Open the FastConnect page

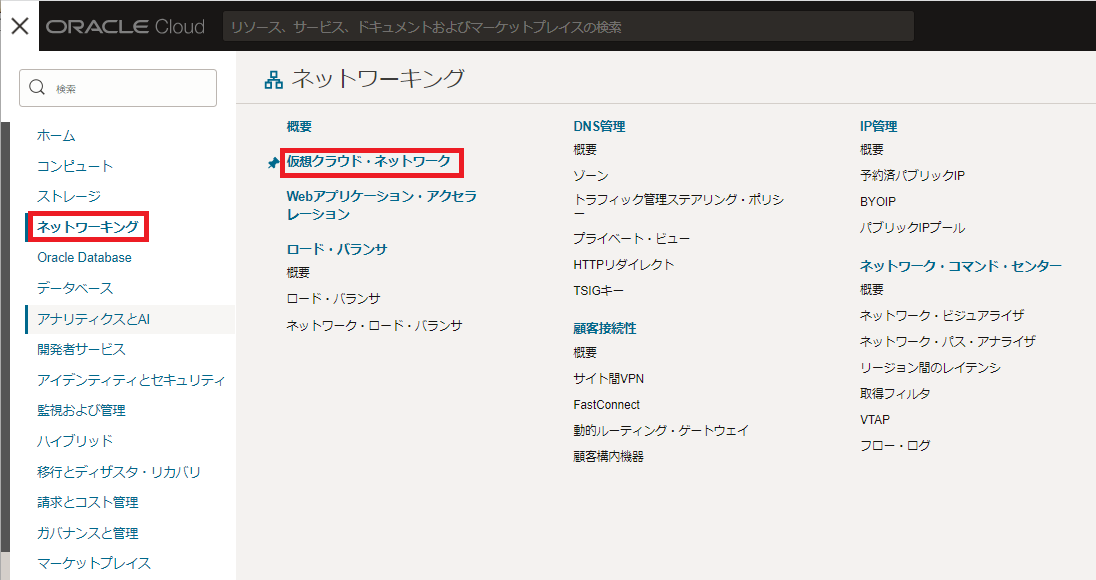[606, 405]
